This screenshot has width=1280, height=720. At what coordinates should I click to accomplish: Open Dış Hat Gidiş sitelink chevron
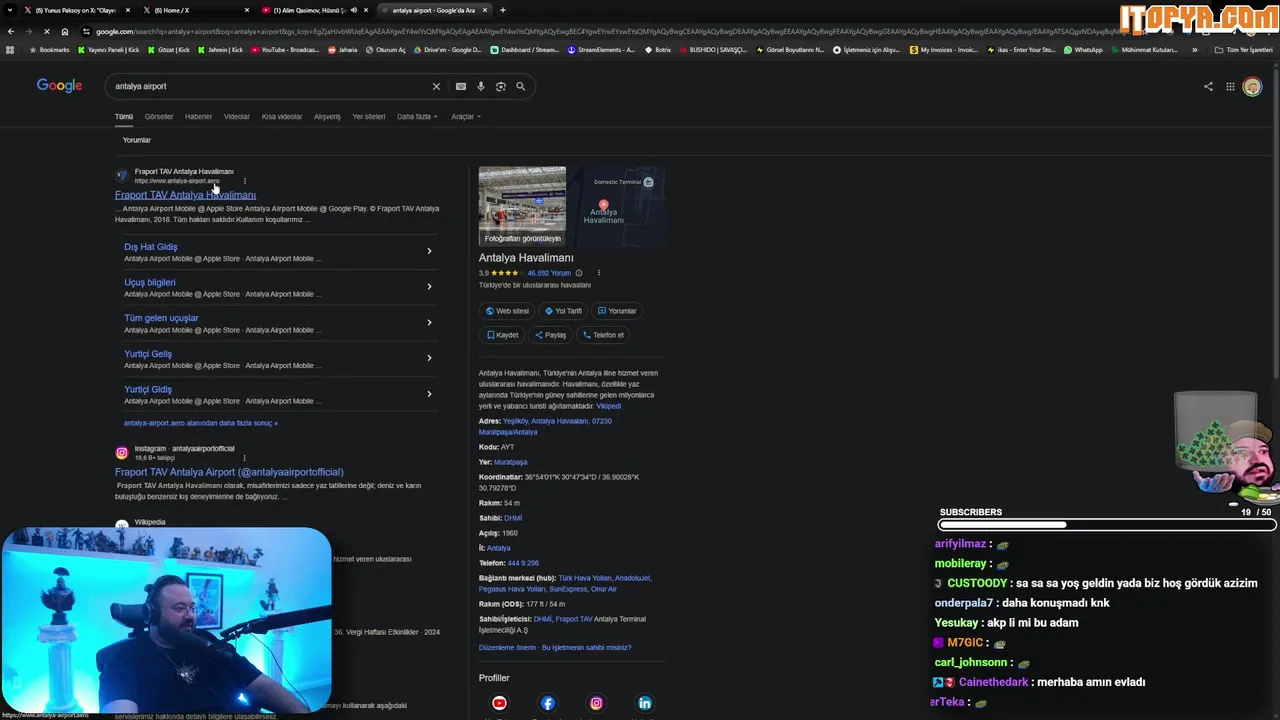(x=429, y=251)
